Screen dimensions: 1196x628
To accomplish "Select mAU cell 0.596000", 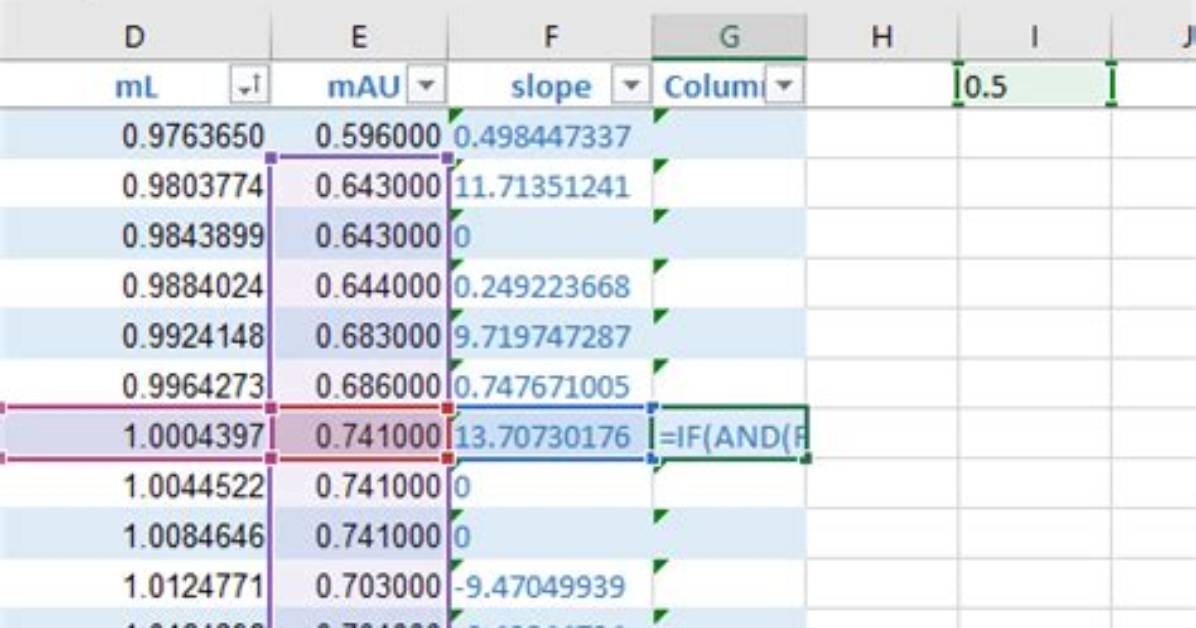I will click(359, 136).
